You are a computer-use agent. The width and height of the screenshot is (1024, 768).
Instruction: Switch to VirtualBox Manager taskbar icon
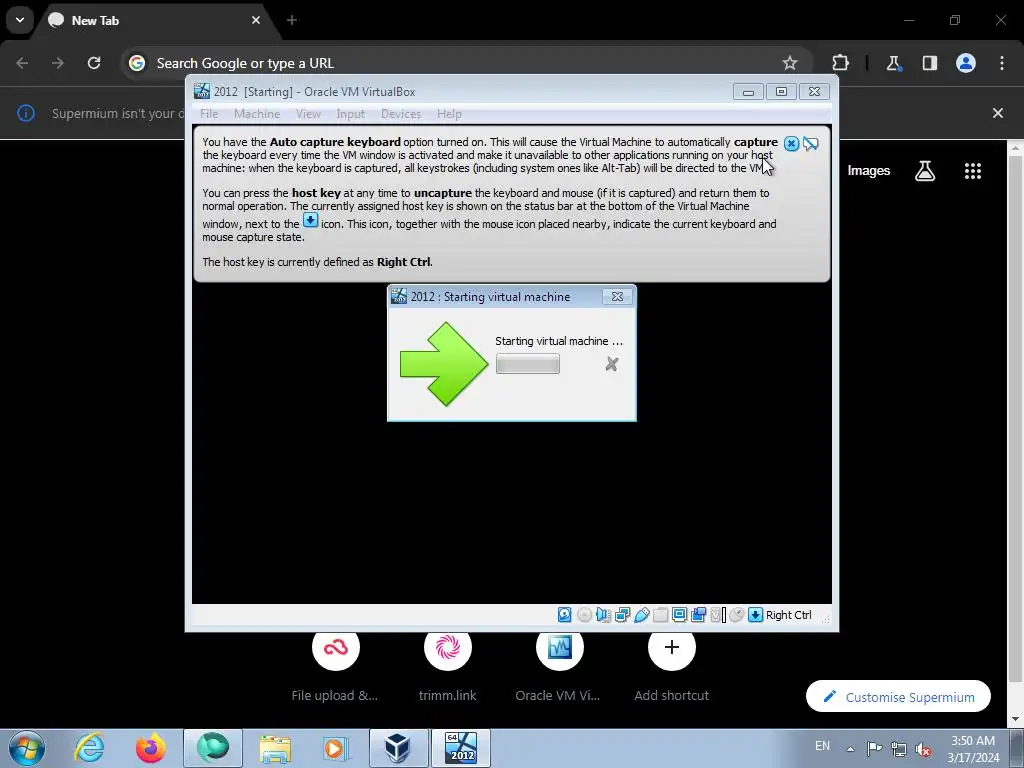click(398, 748)
